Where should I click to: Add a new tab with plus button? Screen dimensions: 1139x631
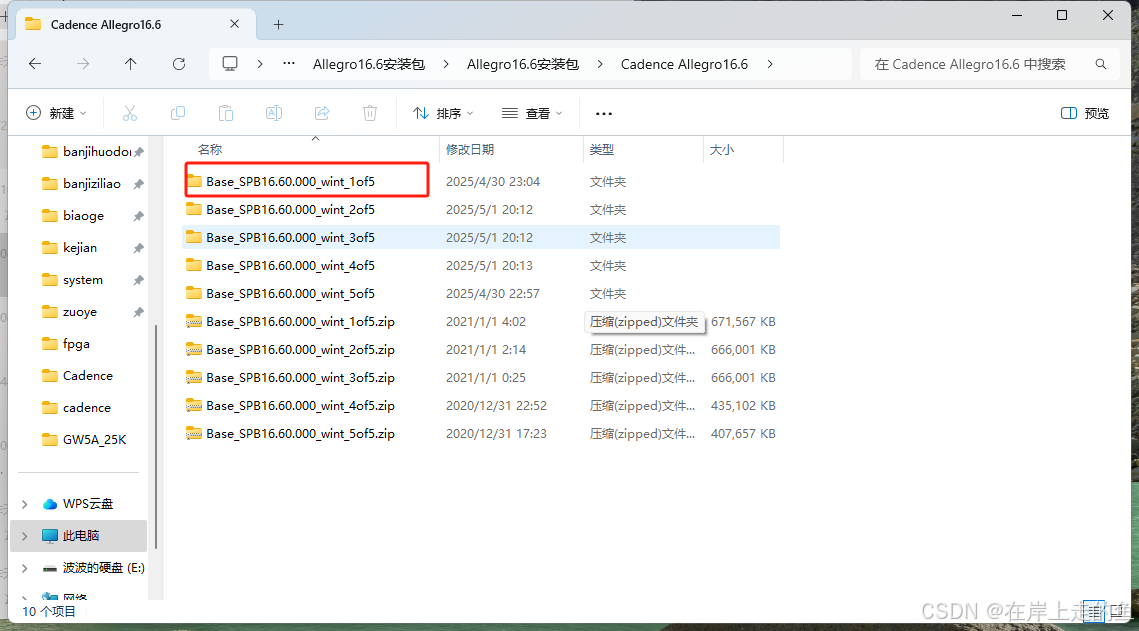coord(278,25)
